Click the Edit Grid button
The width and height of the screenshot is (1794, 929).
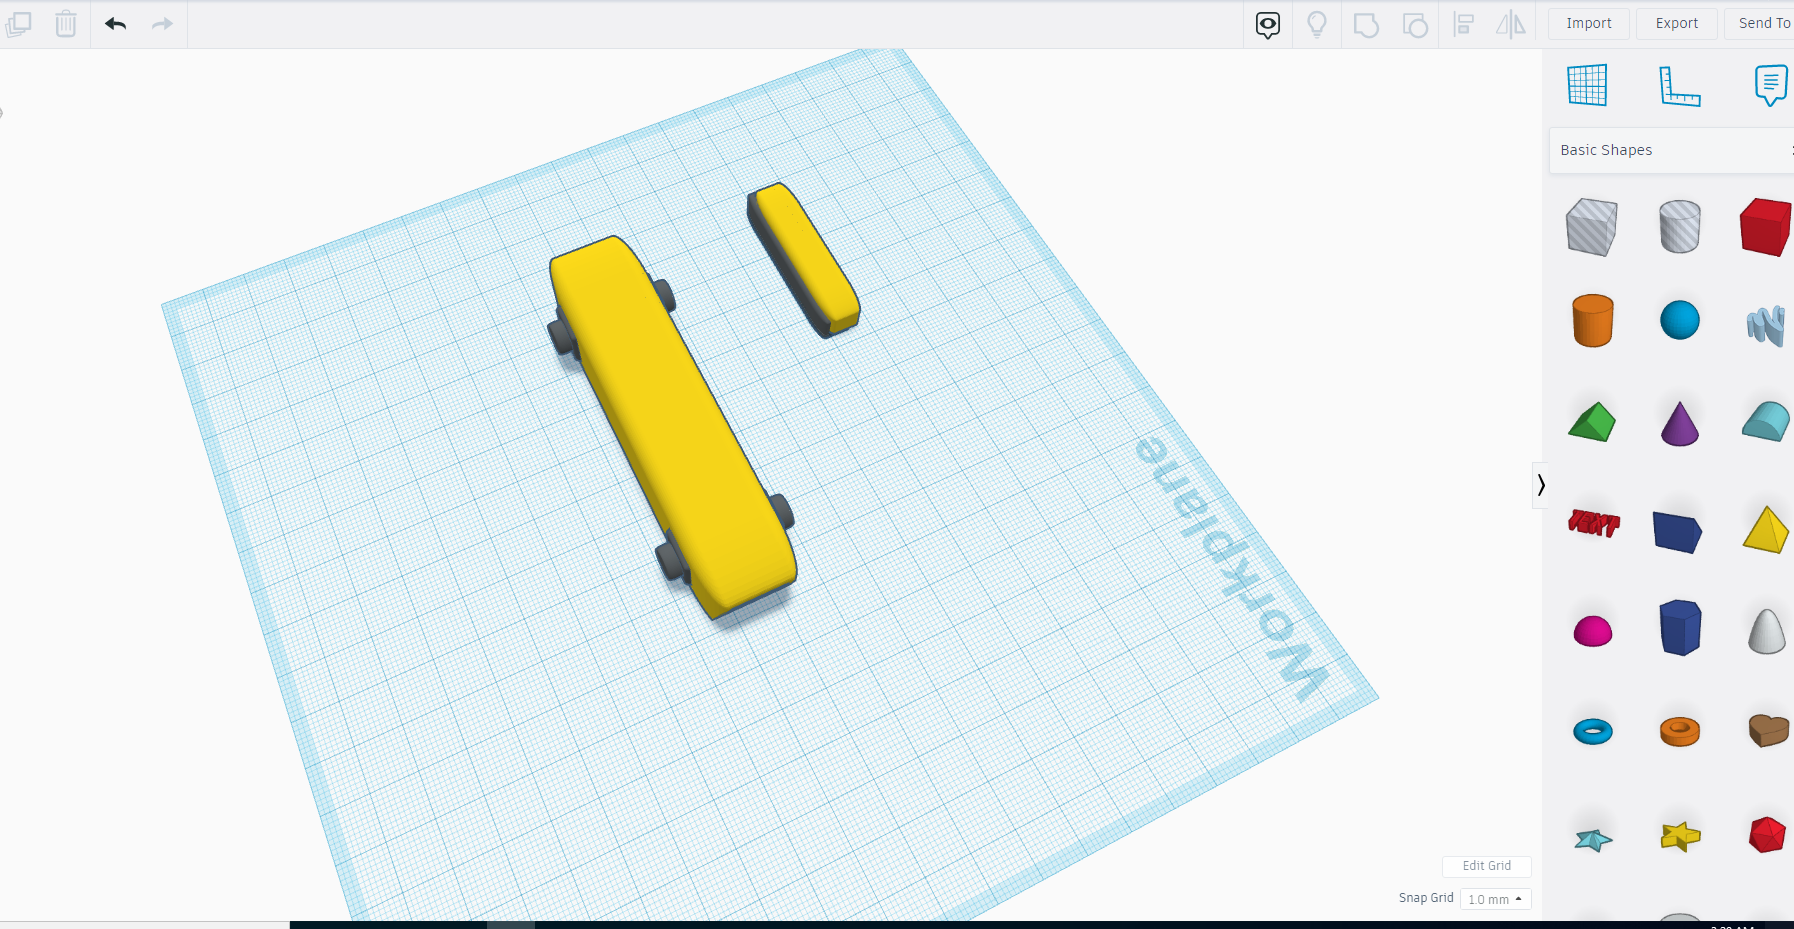[x=1487, y=866]
